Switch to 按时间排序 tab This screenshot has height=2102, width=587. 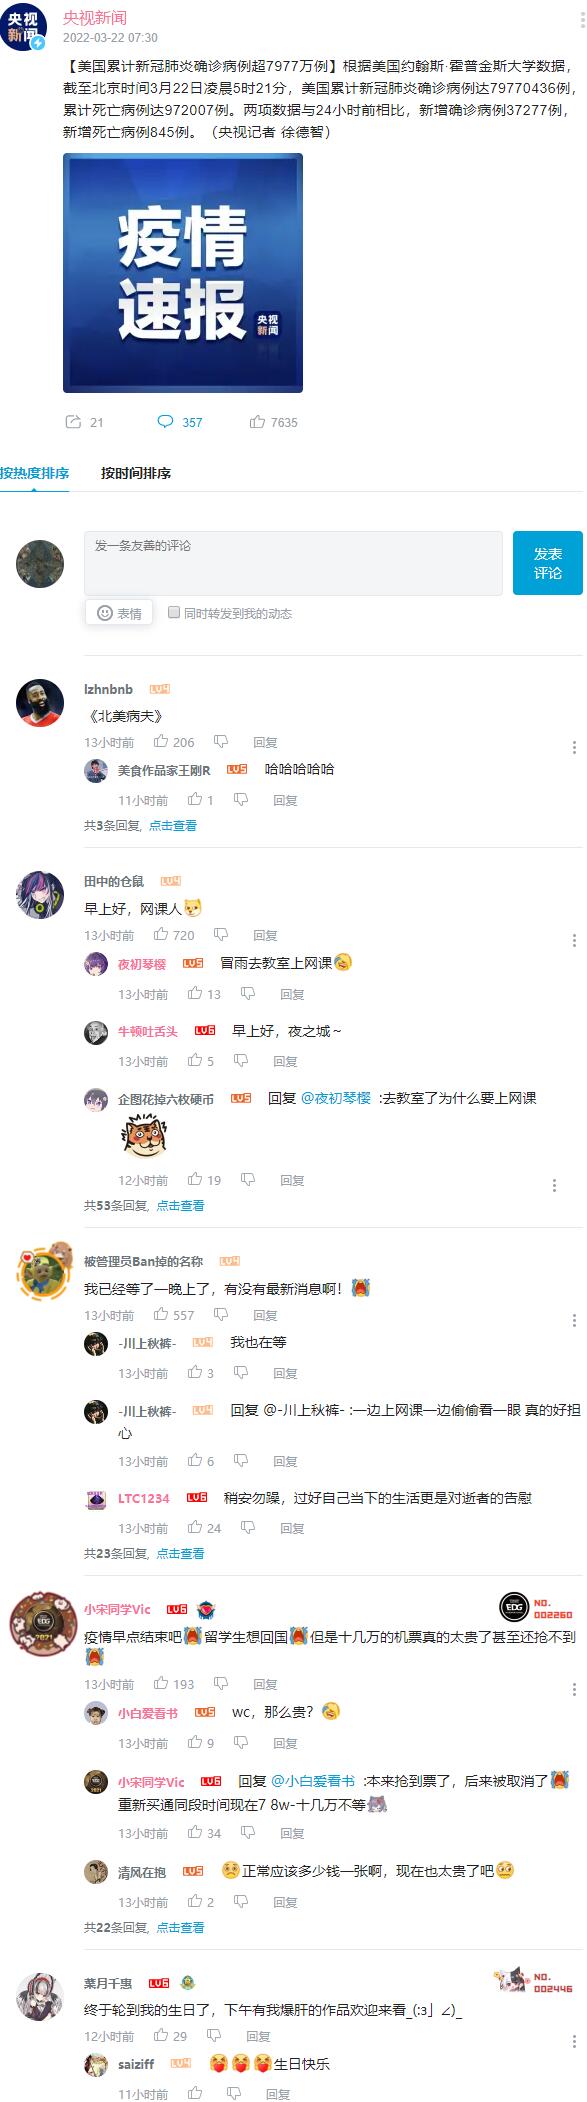click(x=136, y=473)
